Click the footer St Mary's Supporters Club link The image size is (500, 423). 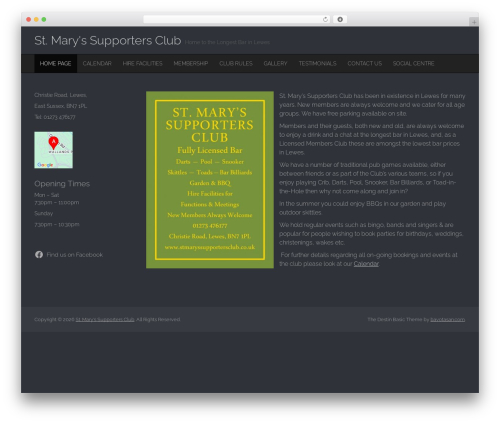[x=105, y=319]
